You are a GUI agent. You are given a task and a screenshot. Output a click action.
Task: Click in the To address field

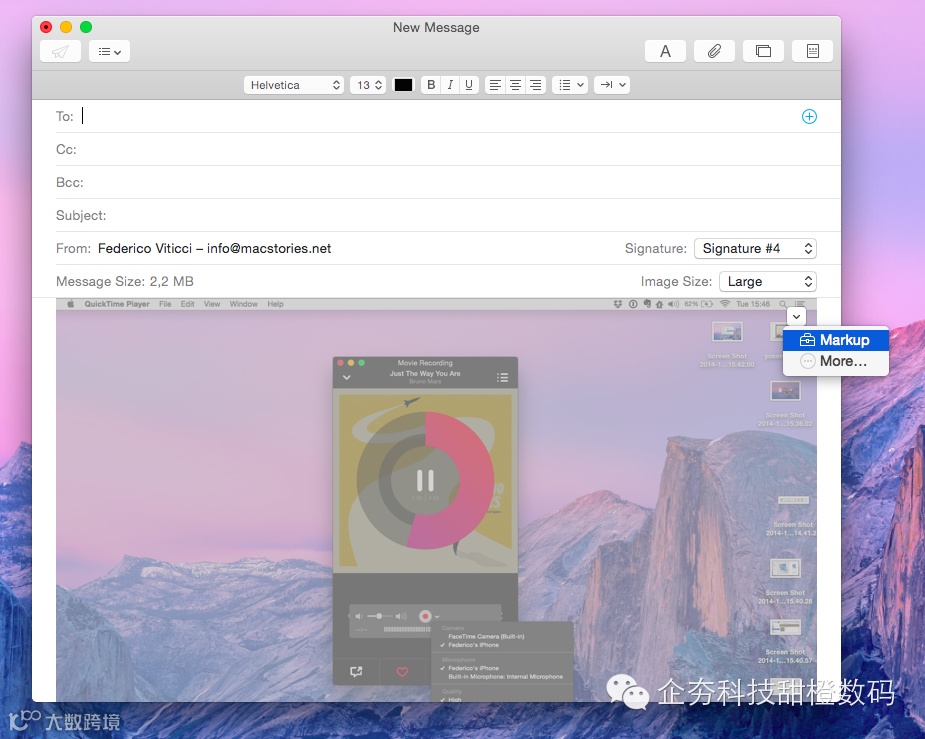point(437,116)
